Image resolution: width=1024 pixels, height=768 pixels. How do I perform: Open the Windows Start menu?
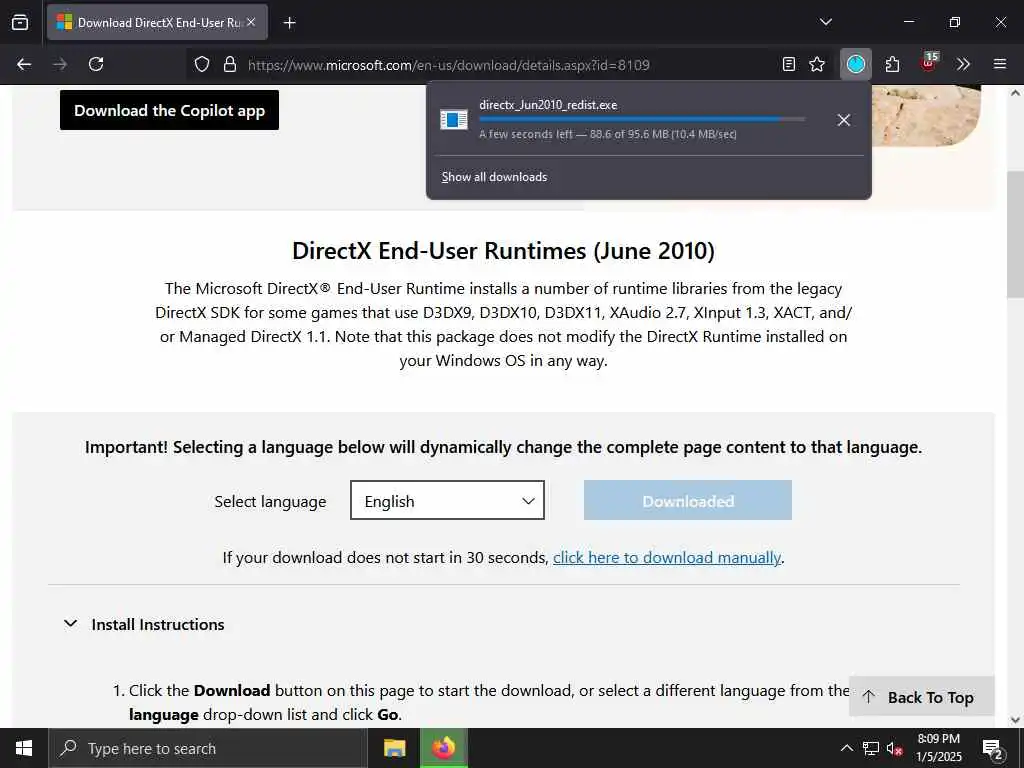click(x=24, y=748)
